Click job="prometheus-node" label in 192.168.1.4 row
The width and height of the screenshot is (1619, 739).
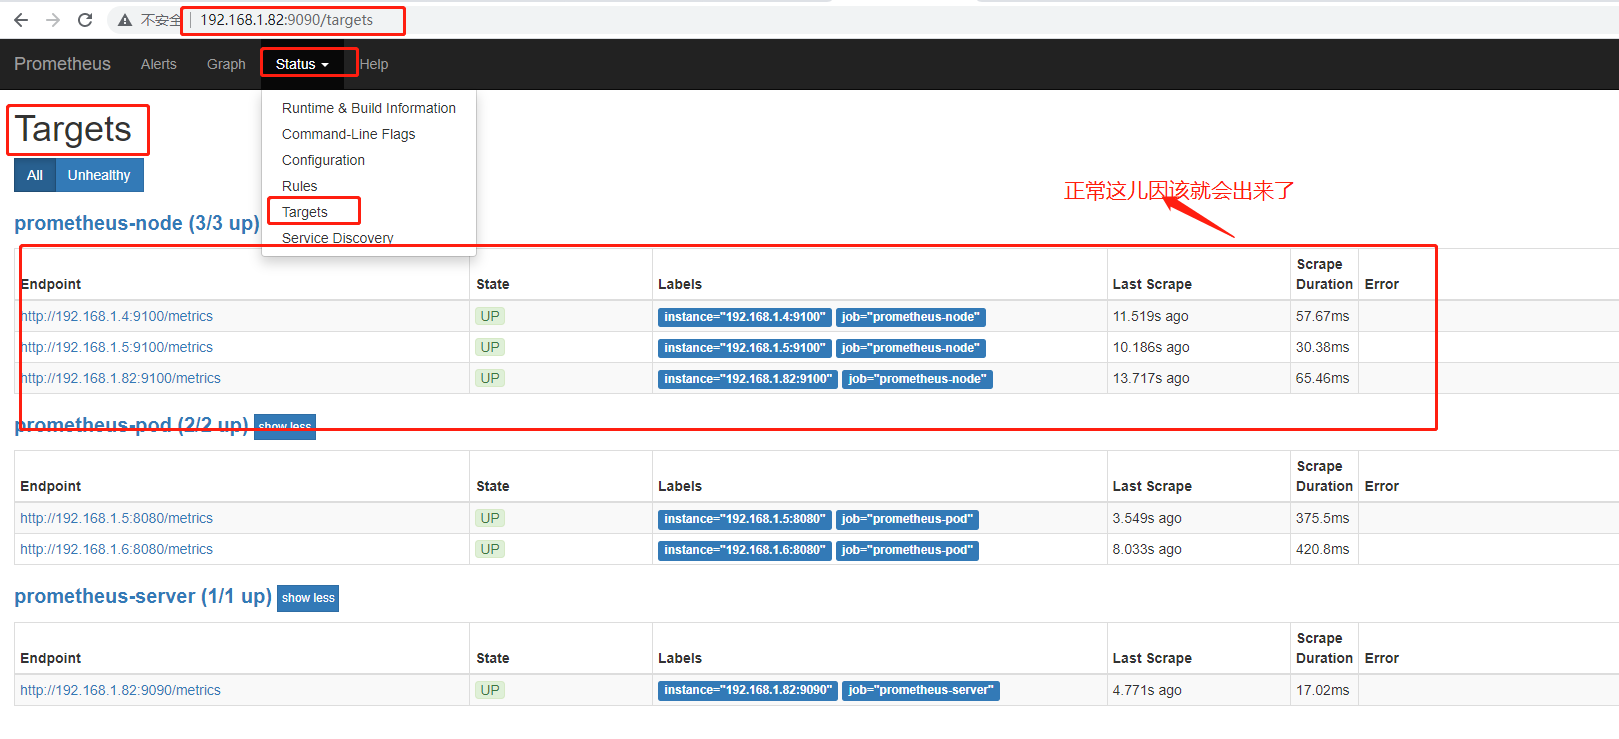point(911,317)
